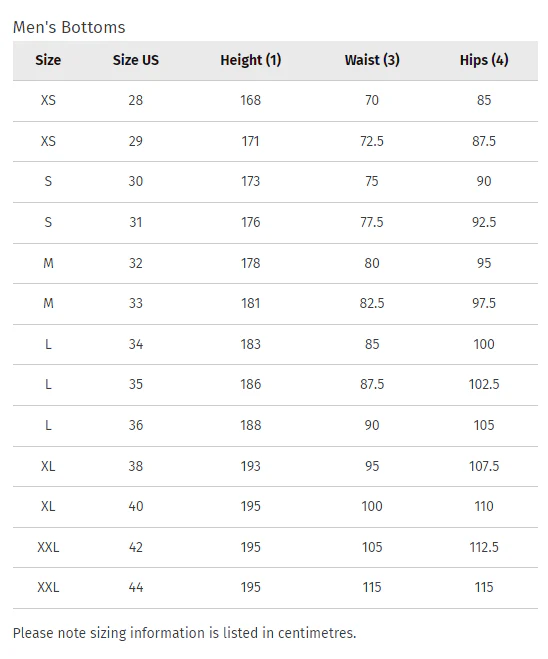Select waist value 82.5
The width and height of the screenshot is (548, 659).
[x=372, y=303]
